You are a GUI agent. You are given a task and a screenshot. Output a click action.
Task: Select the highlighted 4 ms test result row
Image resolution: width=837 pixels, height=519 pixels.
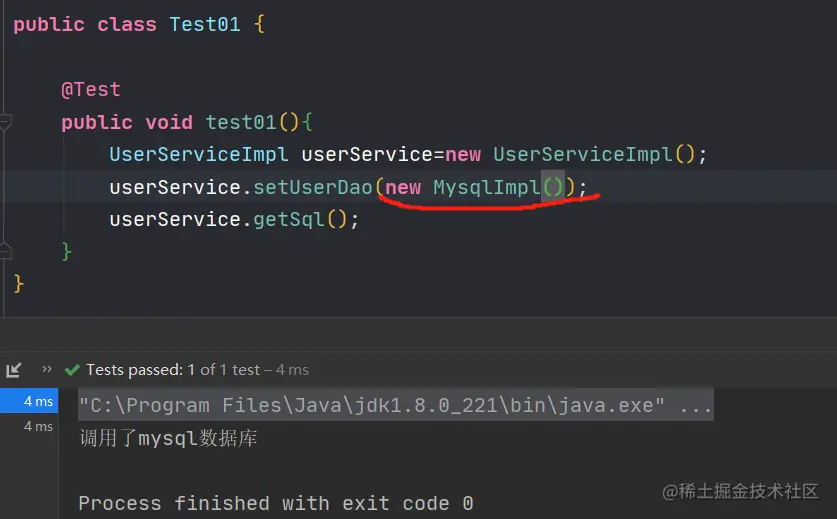click(29, 402)
